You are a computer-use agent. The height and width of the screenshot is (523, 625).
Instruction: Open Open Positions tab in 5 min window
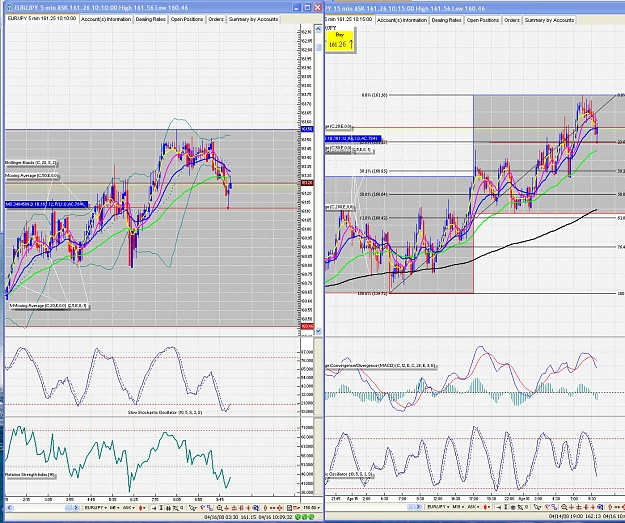187,19
